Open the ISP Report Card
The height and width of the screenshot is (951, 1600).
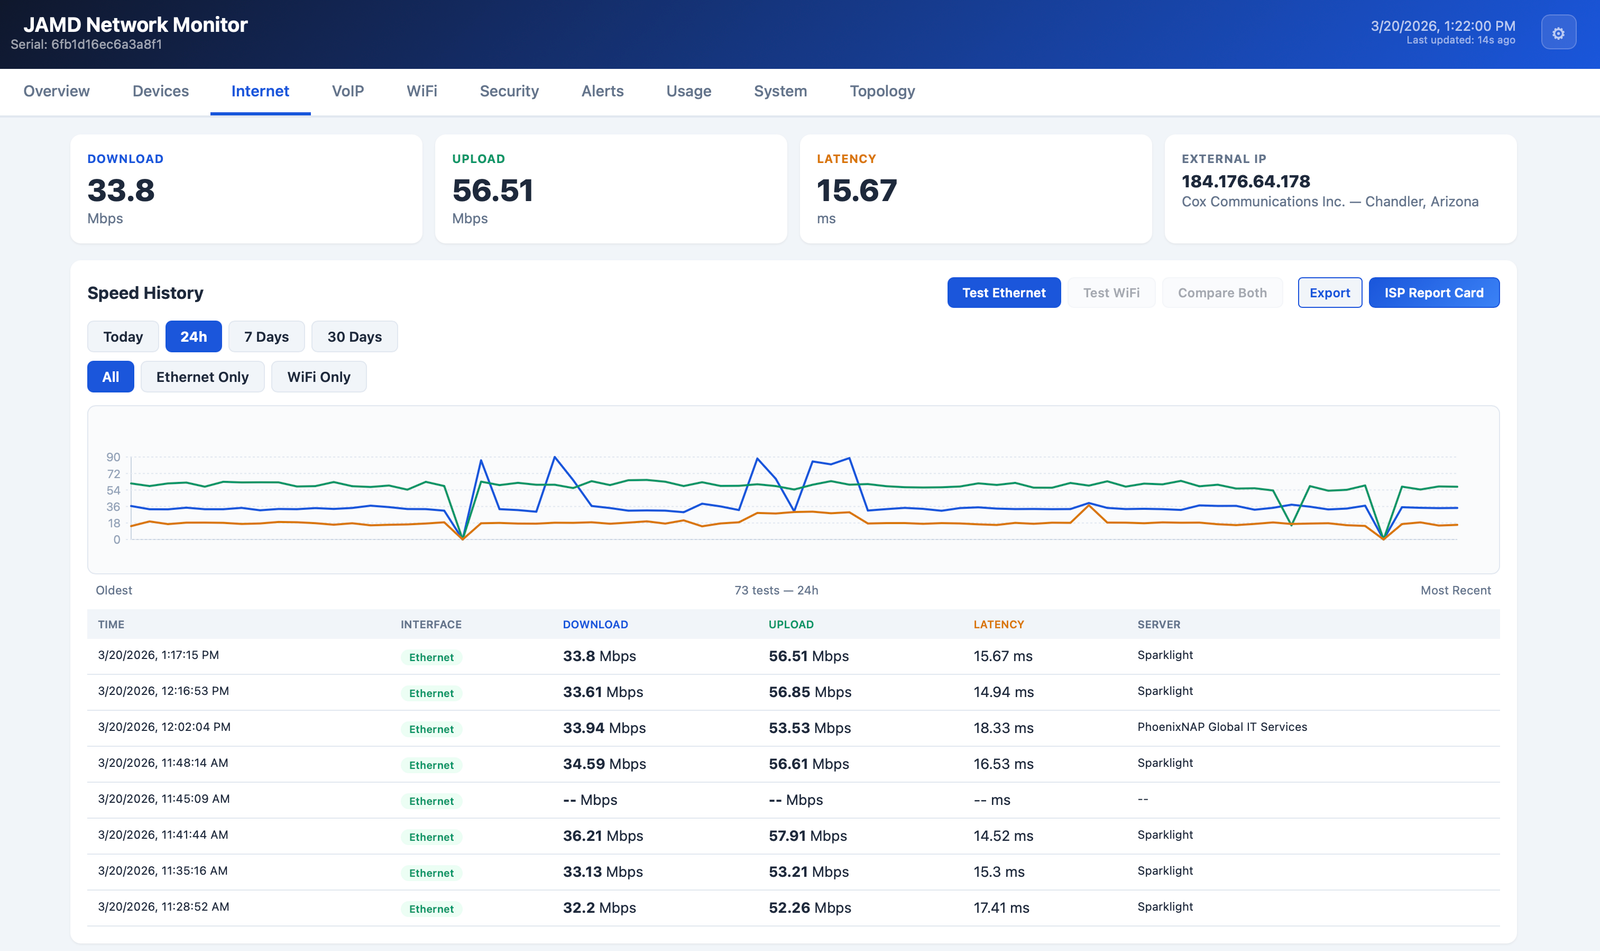[1433, 293]
